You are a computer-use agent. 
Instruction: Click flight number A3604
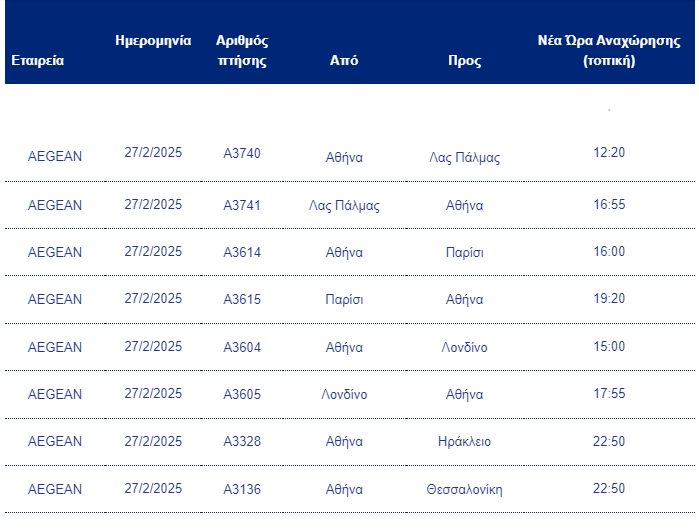[x=242, y=347]
